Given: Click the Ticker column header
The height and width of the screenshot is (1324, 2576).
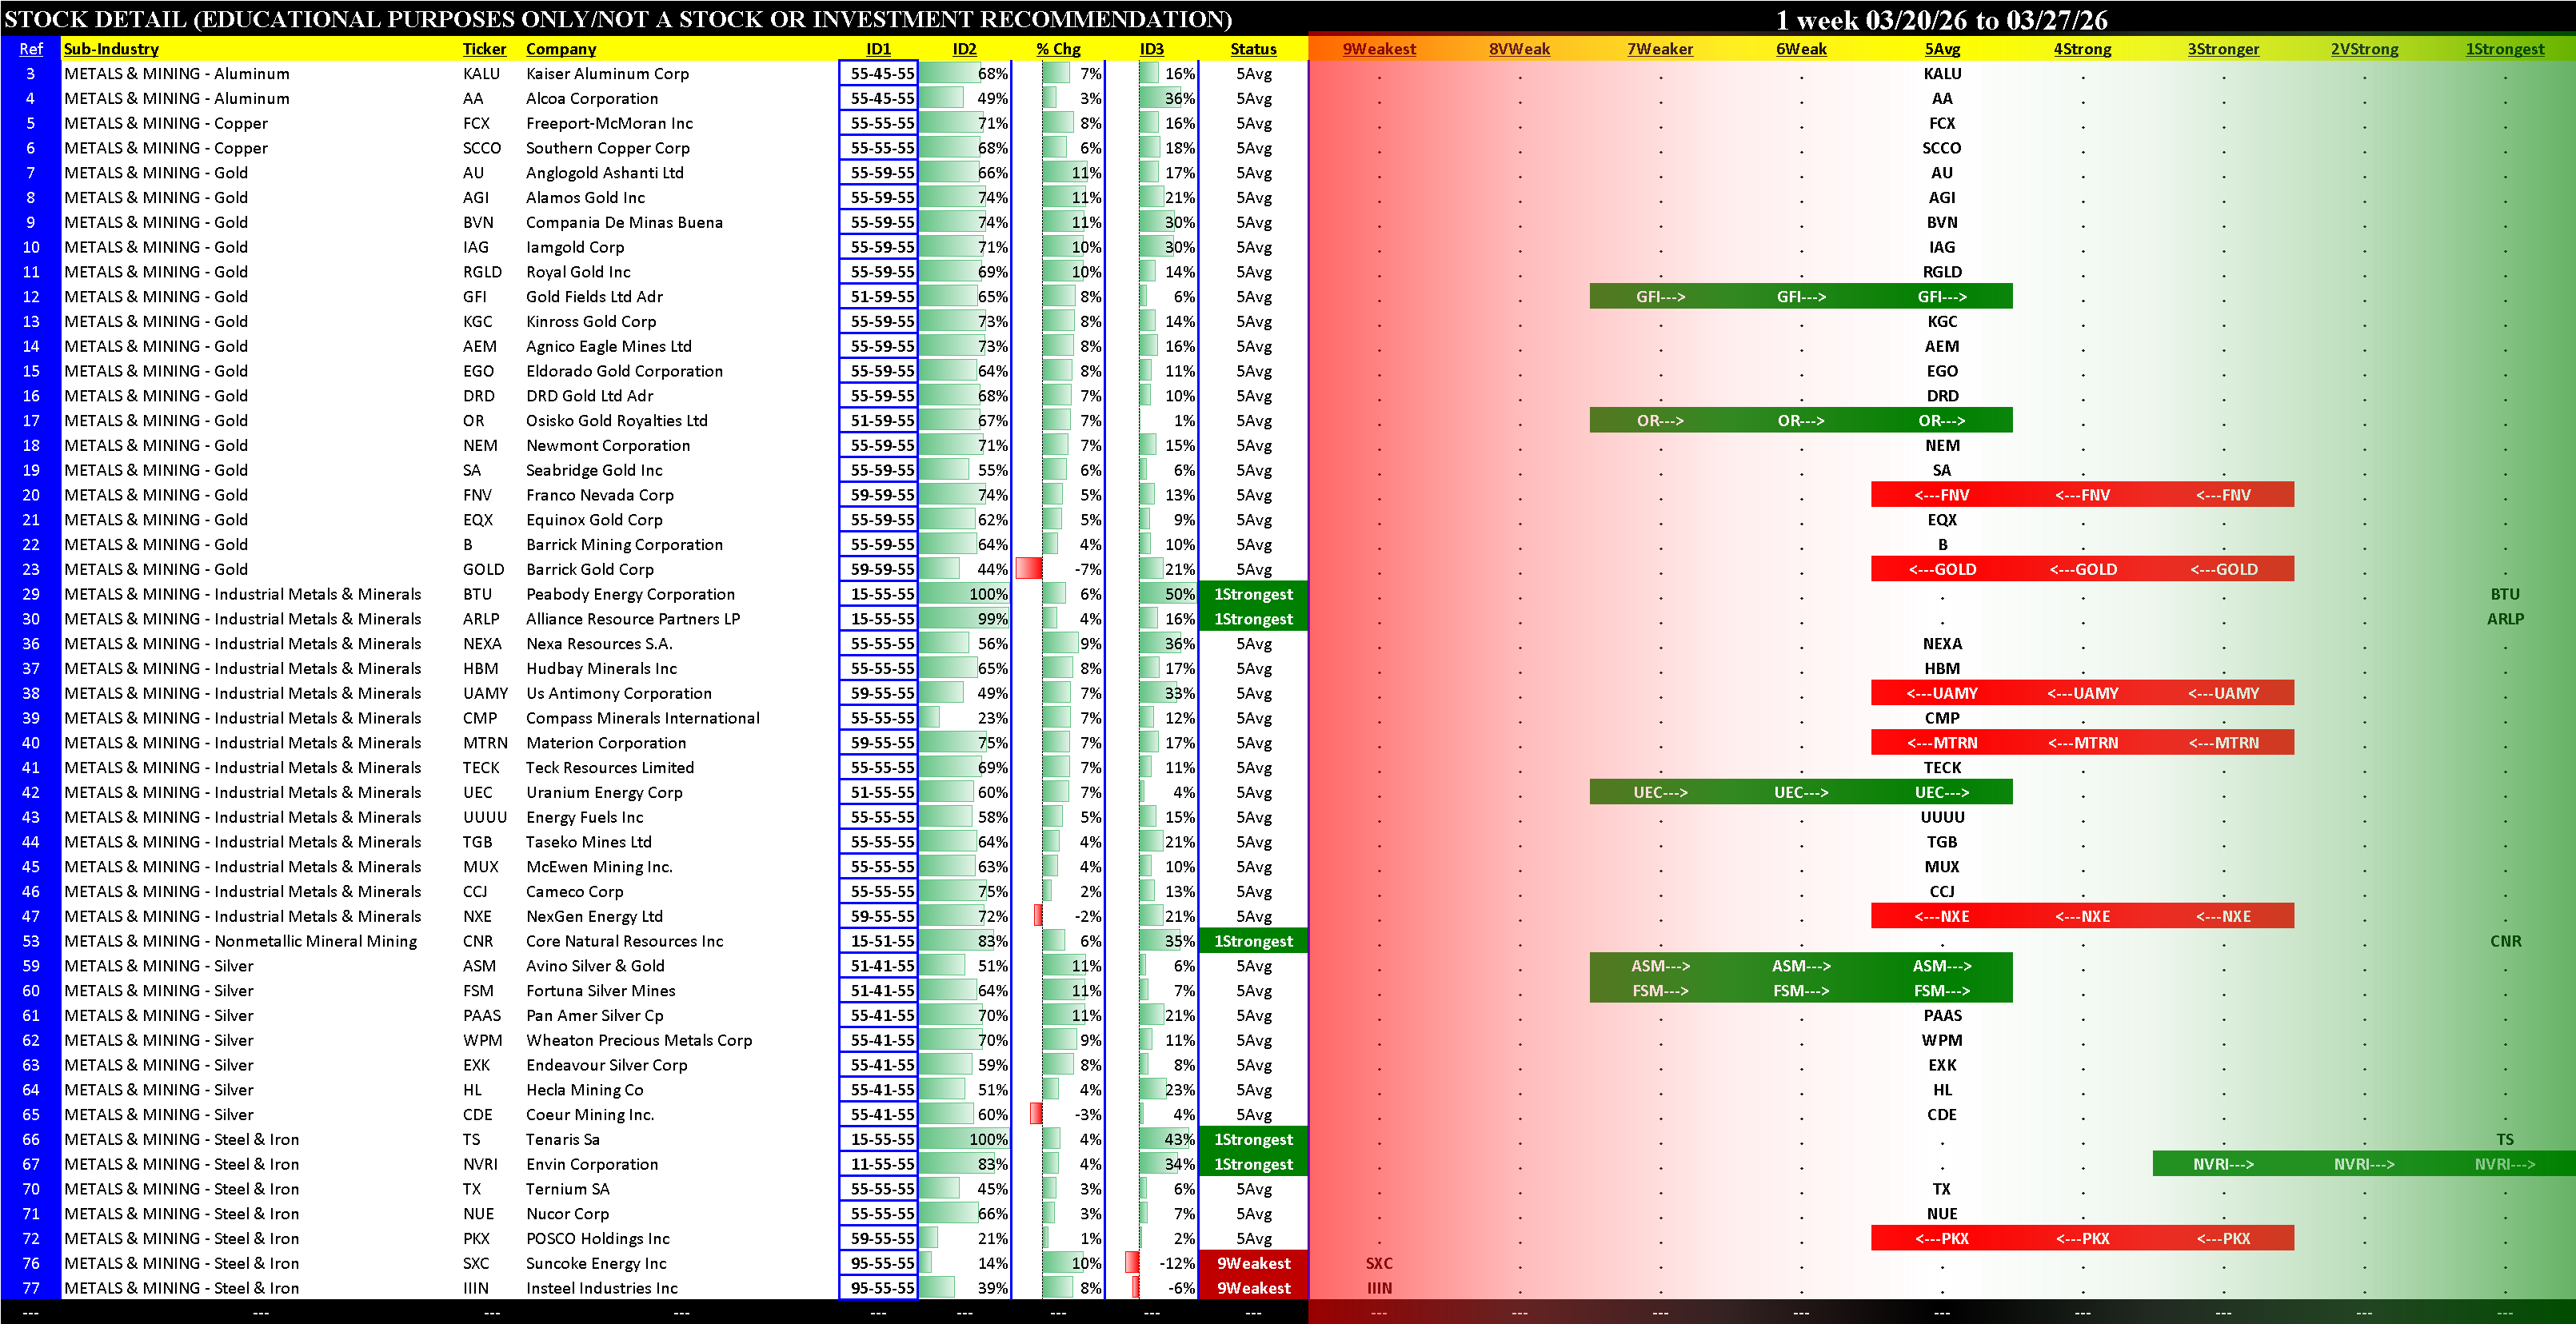Looking at the screenshot, I should point(484,49).
